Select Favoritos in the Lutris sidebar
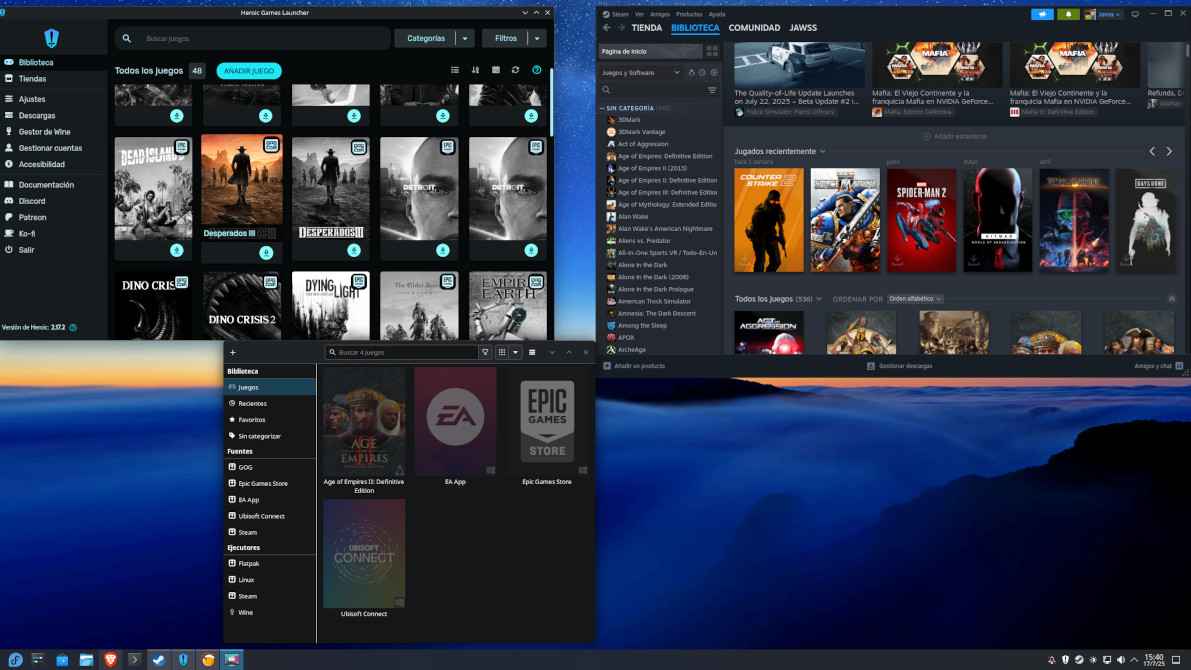1191x670 pixels. point(270,420)
